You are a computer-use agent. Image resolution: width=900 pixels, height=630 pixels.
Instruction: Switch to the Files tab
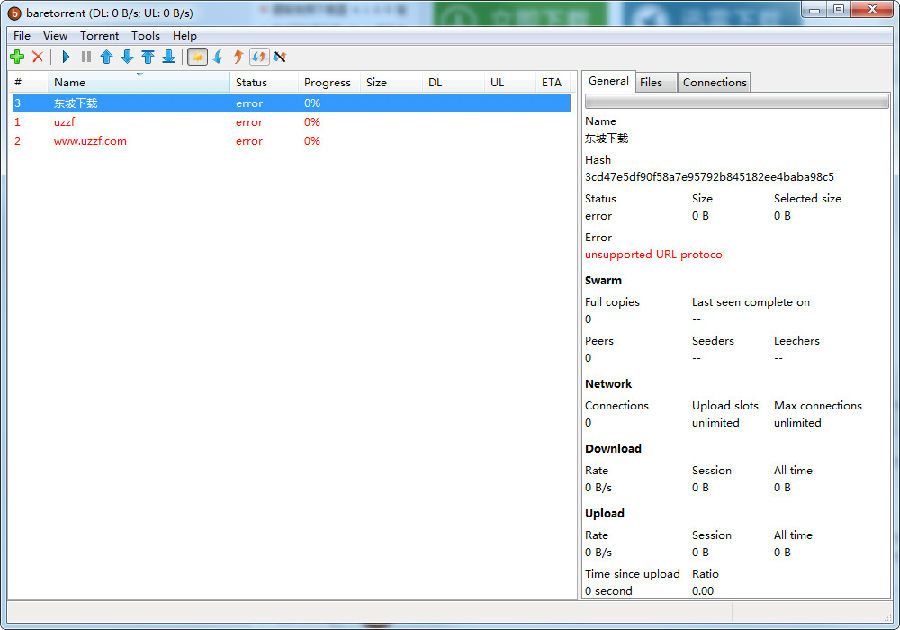[656, 82]
